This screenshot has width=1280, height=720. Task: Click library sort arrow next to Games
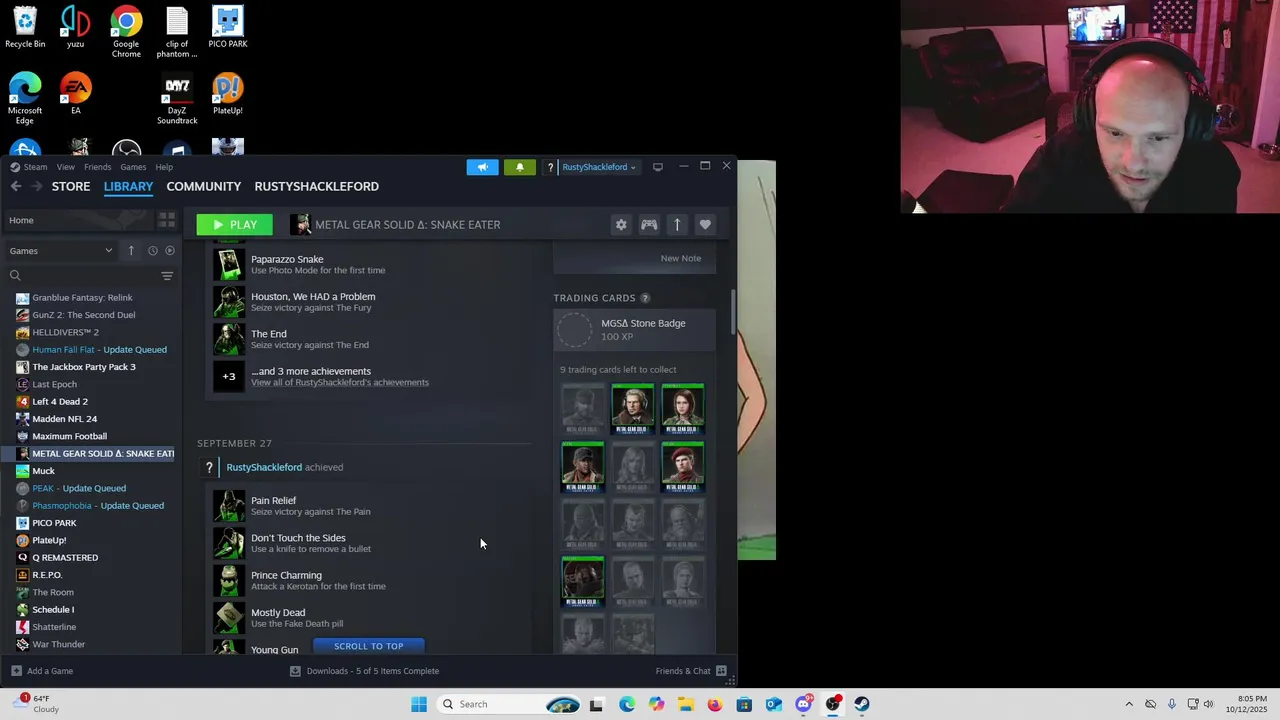(131, 251)
